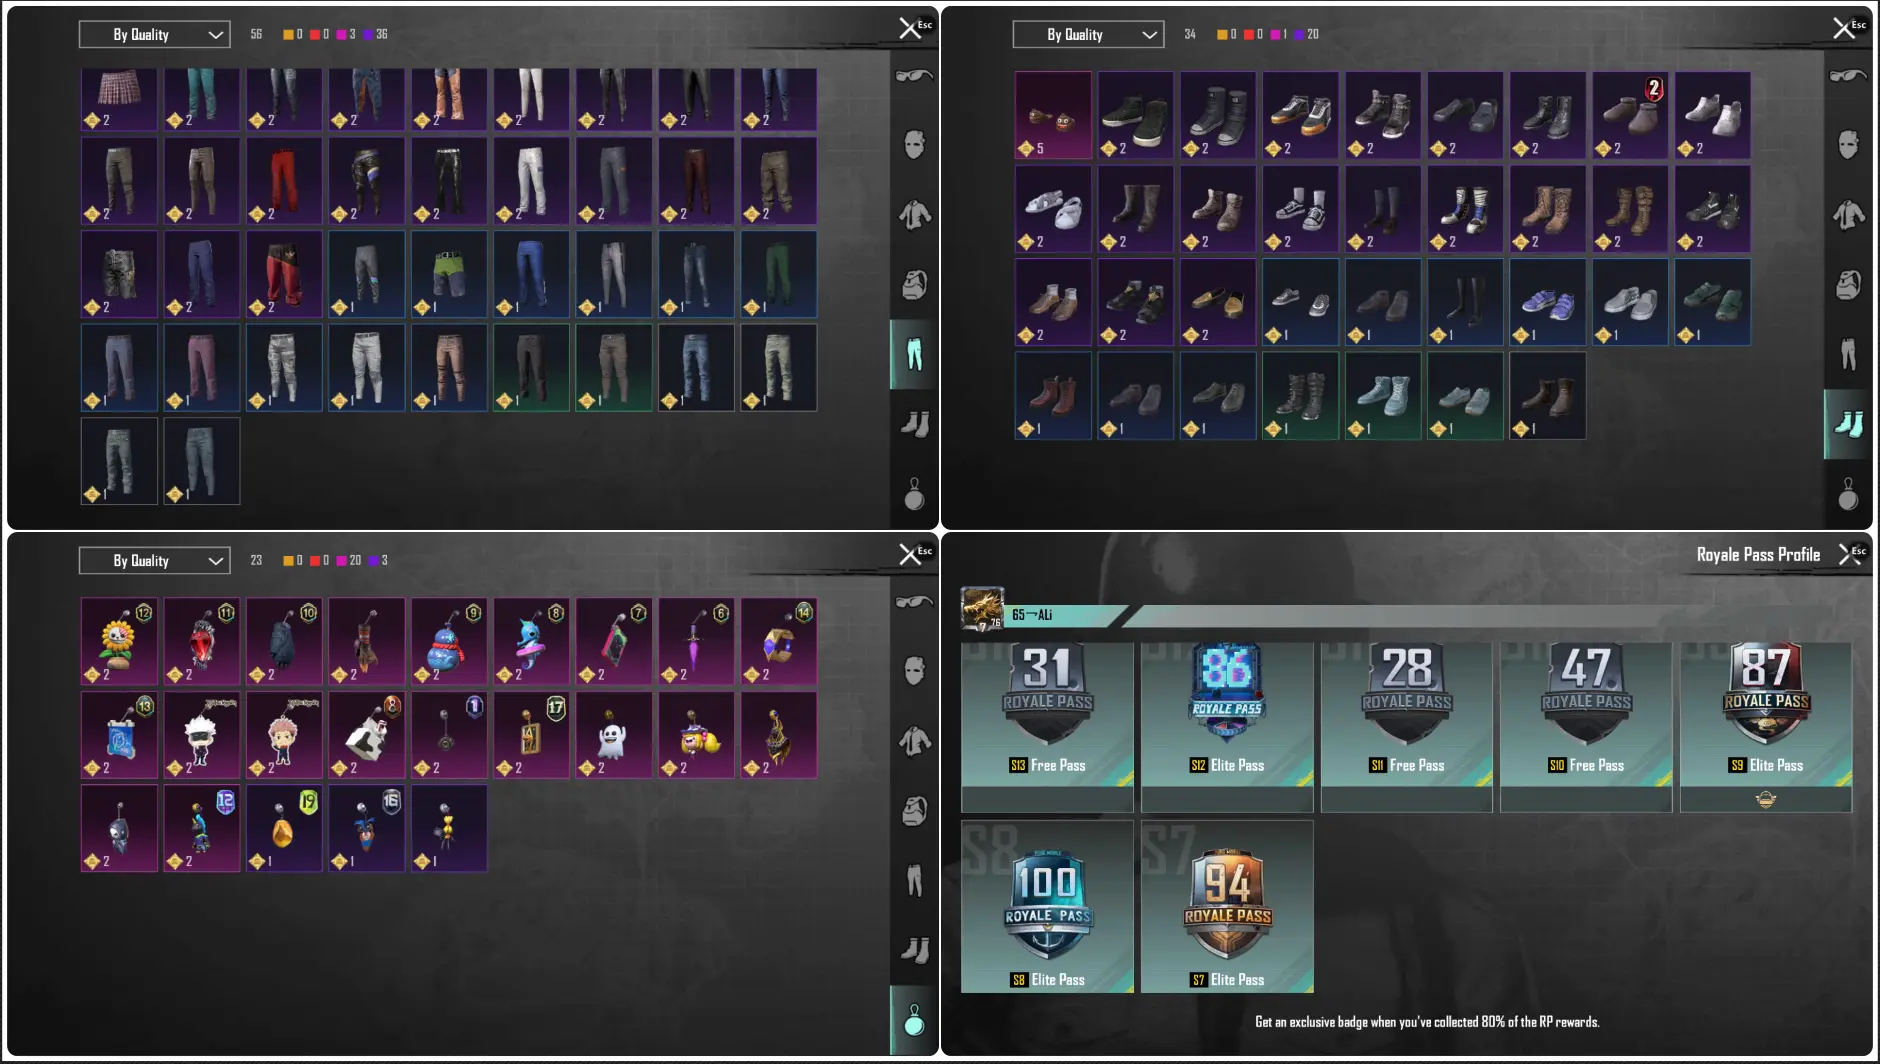Select pants category in ornaments inventory sidebar
This screenshot has height=1064, width=1880.
[914, 880]
